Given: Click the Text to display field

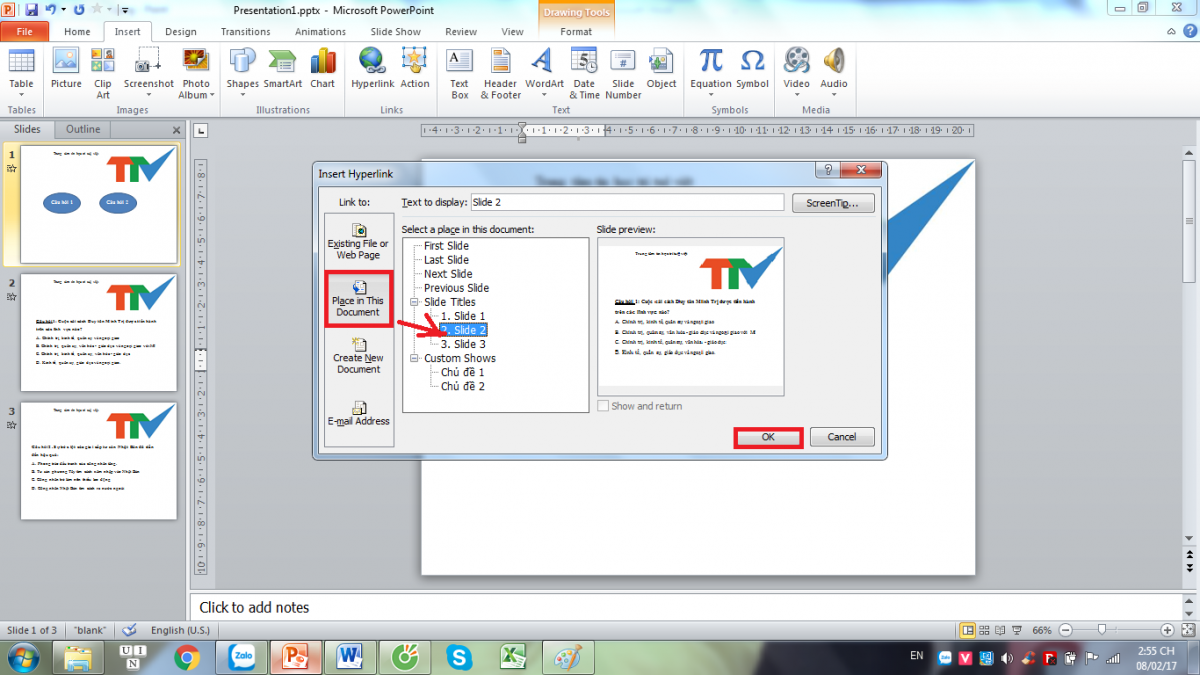Looking at the screenshot, I should point(626,203).
